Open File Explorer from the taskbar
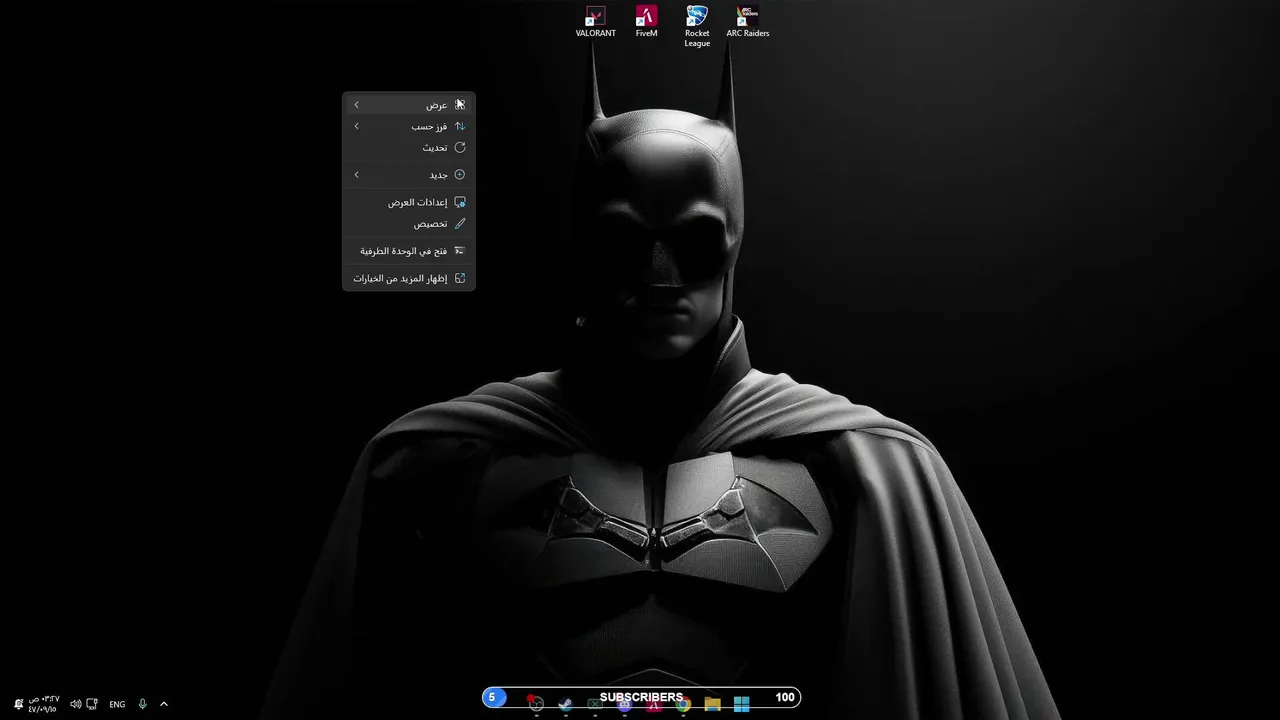The height and width of the screenshot is (720, 1280). 712,704
